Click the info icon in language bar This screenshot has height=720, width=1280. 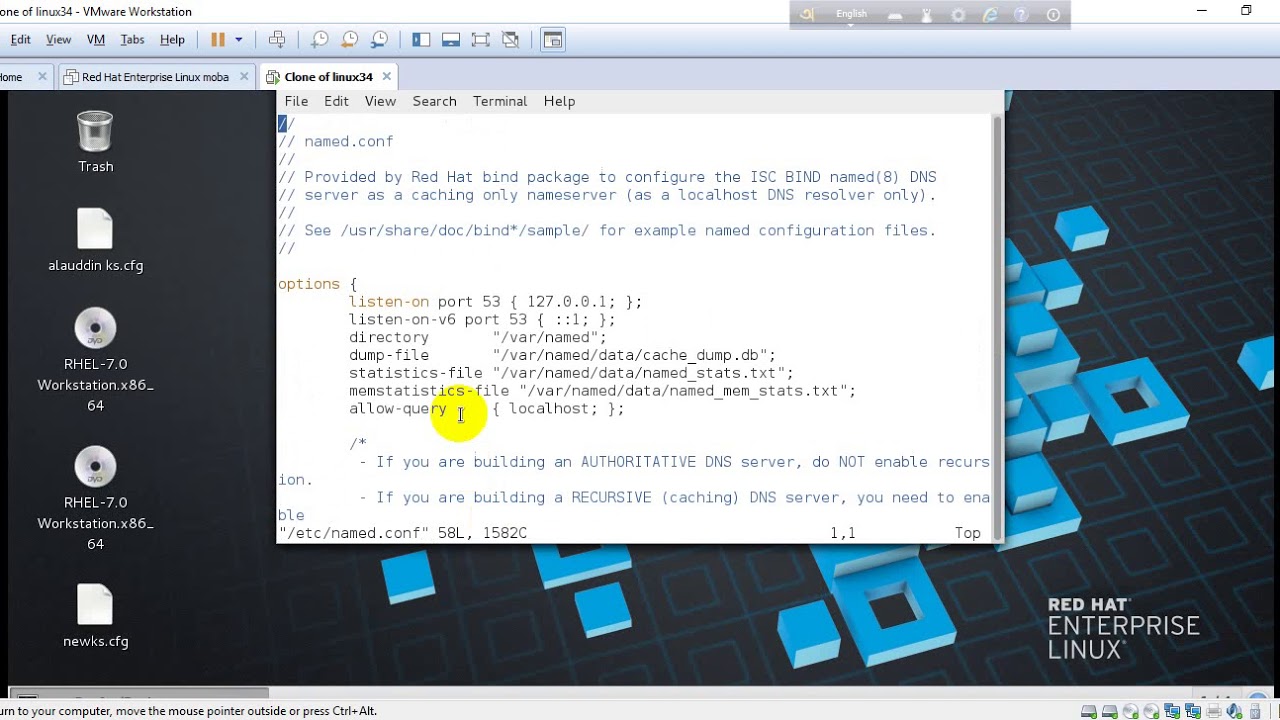(x=1053, y=15)
